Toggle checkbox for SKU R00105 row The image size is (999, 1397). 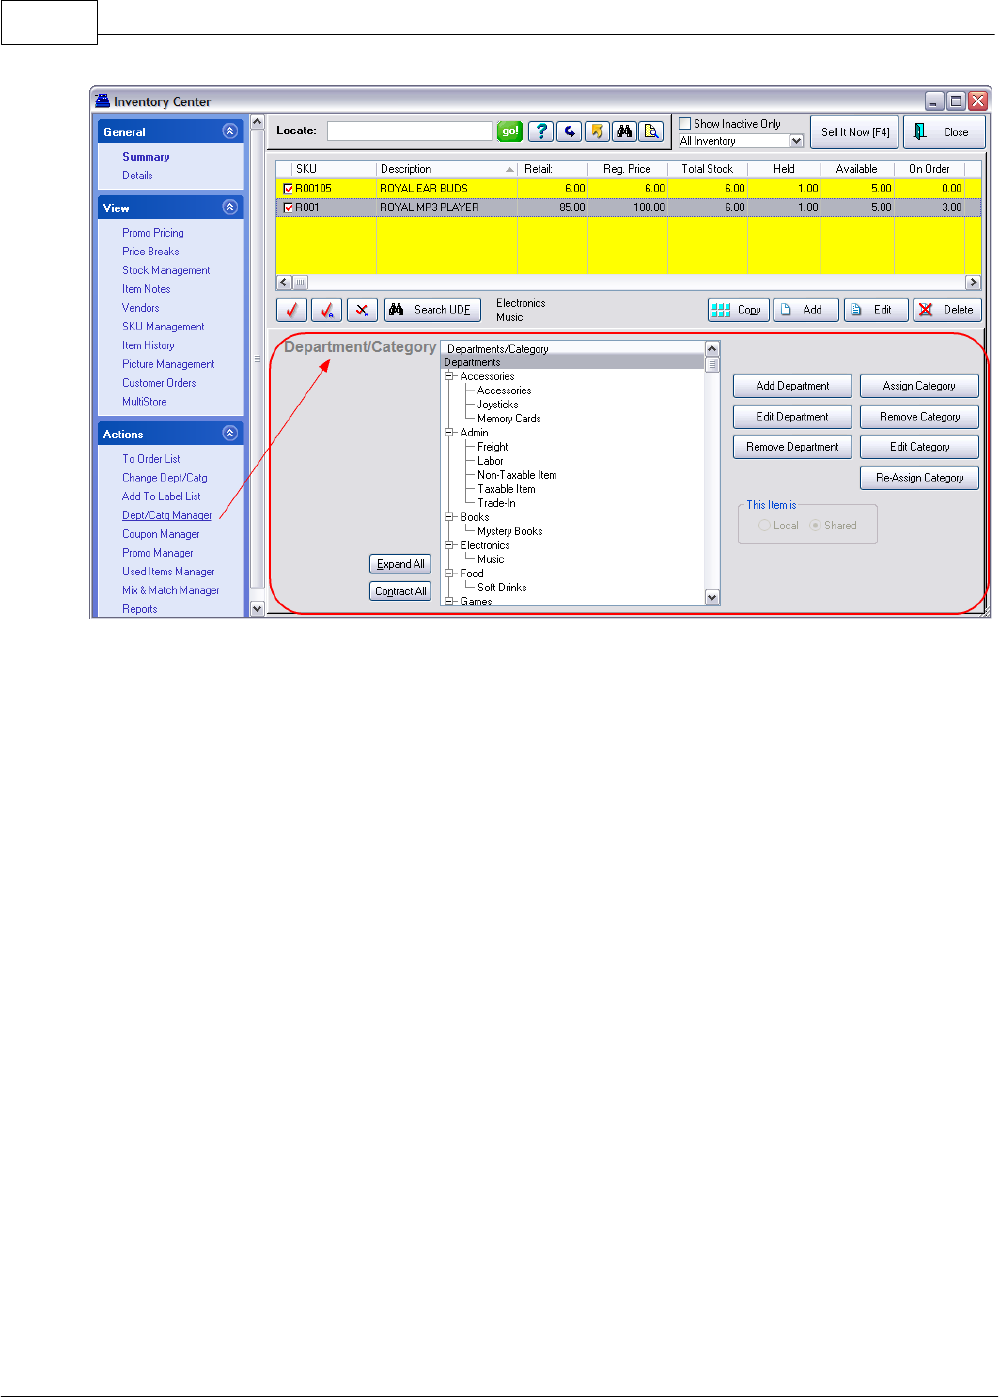pyautogui.click(x=289, y=188)
